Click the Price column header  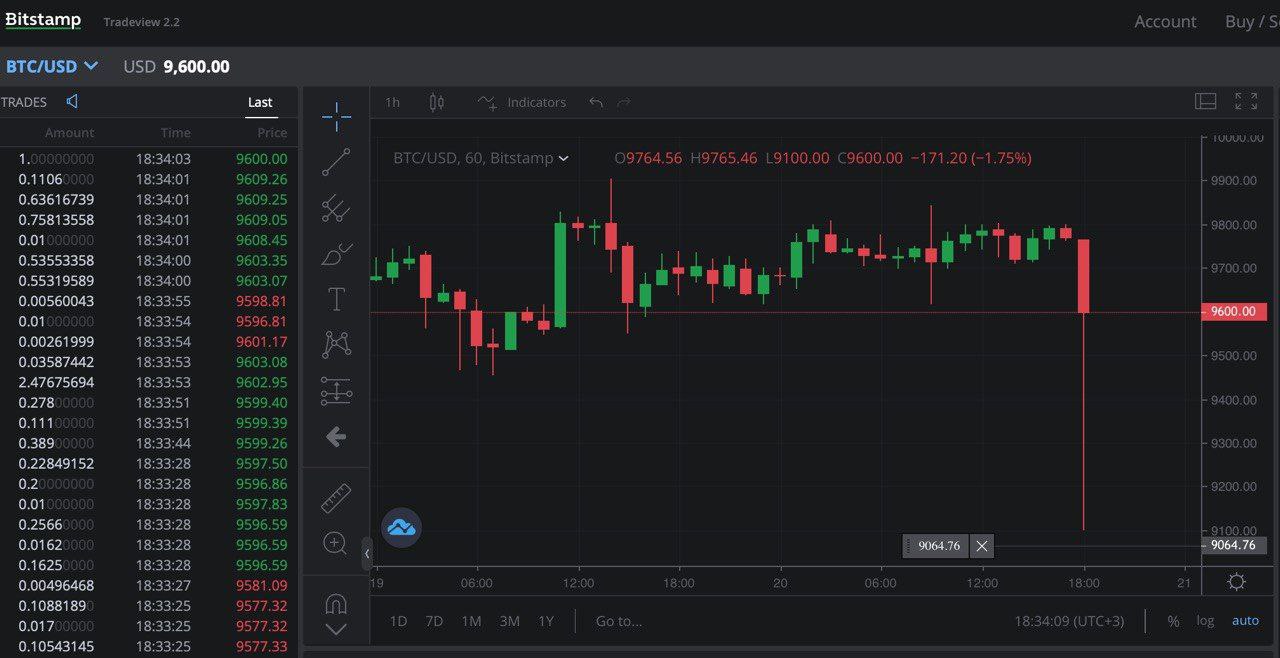(271, 132)
